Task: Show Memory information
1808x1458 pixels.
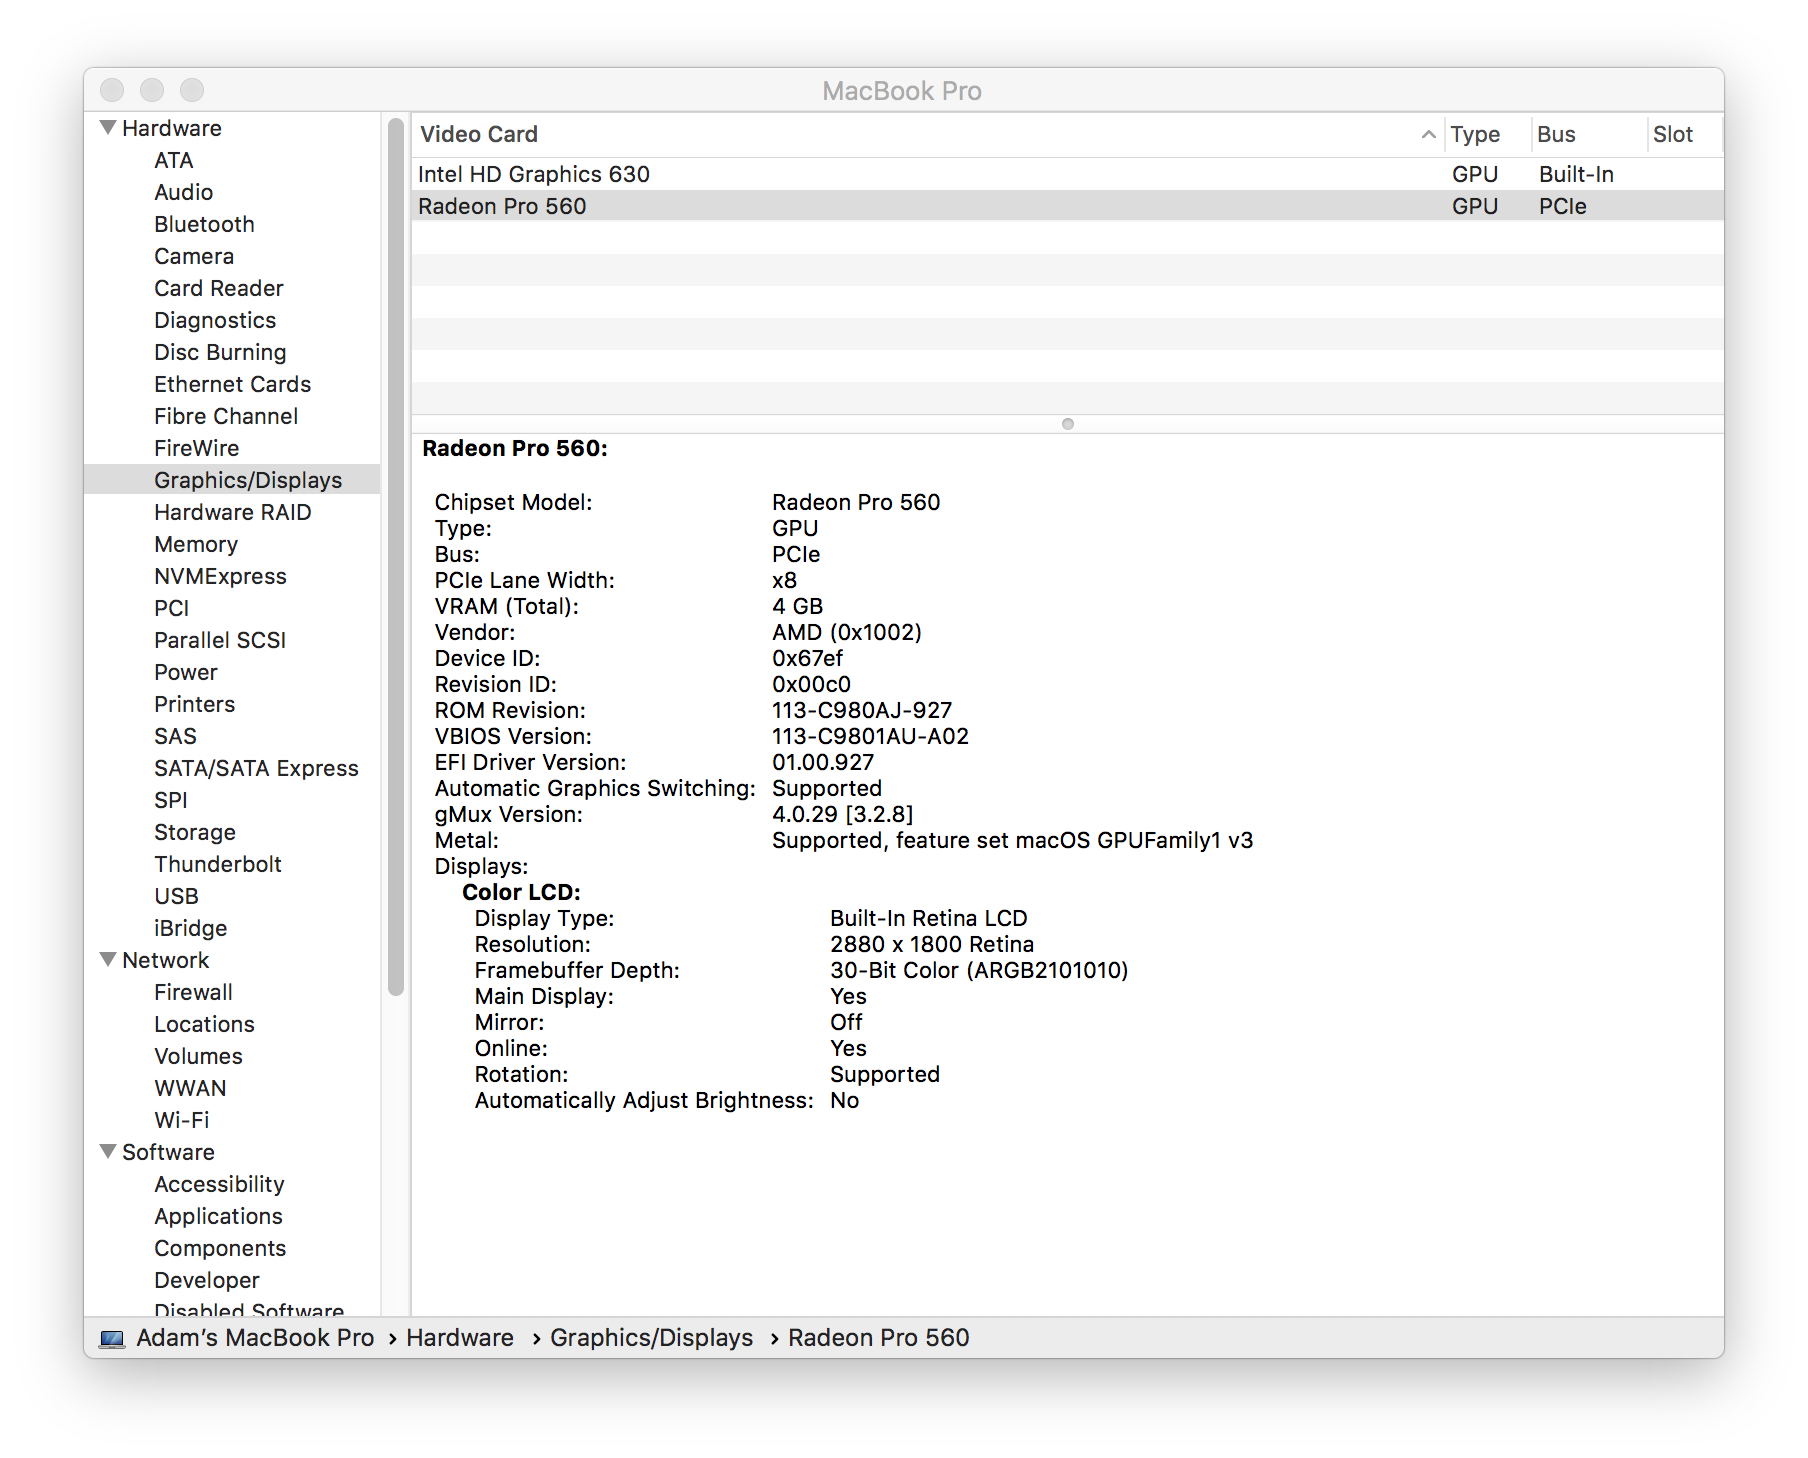Action: (x=196, y=544)
